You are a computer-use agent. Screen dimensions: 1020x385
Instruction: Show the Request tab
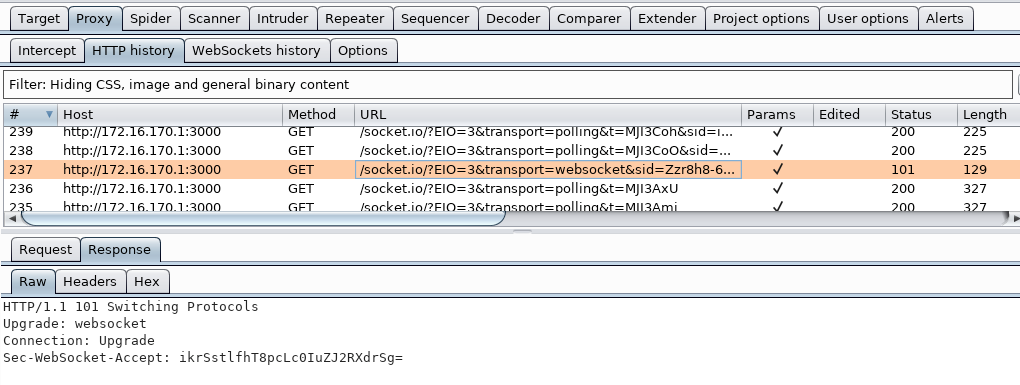[46, 250]
